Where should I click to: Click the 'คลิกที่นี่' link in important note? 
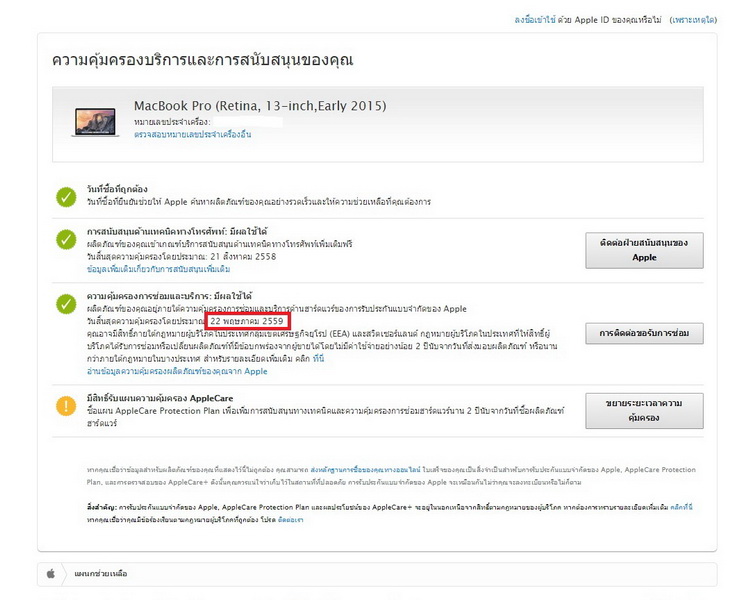tap(682, 507)
